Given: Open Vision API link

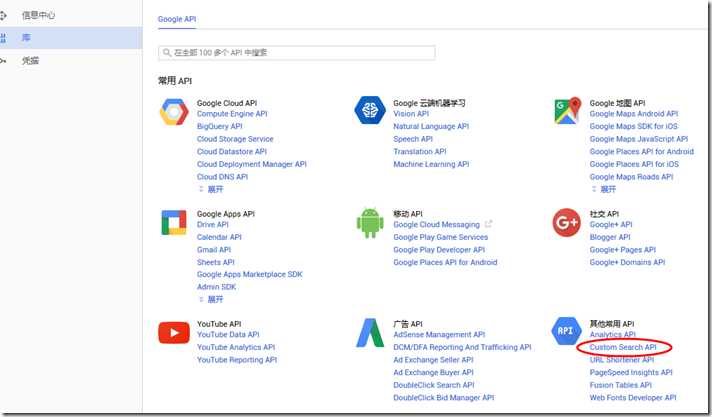Looking at the screenshot, I should pos(411,114).
